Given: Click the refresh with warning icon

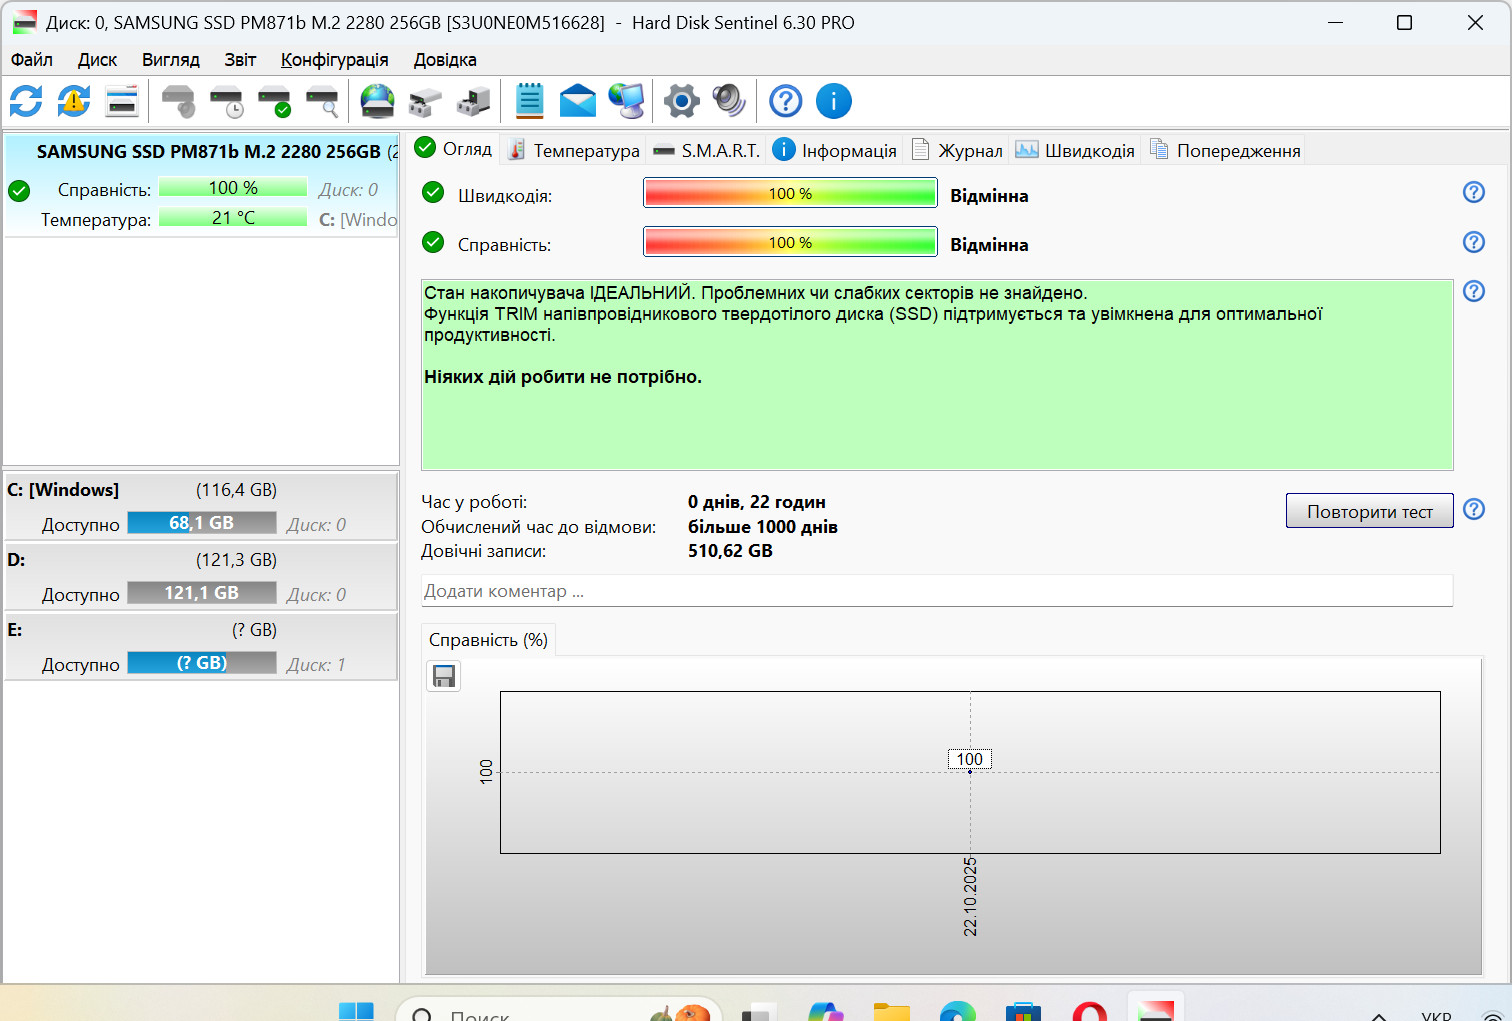Looking at the screenshot, I should [x=74, y=101].
